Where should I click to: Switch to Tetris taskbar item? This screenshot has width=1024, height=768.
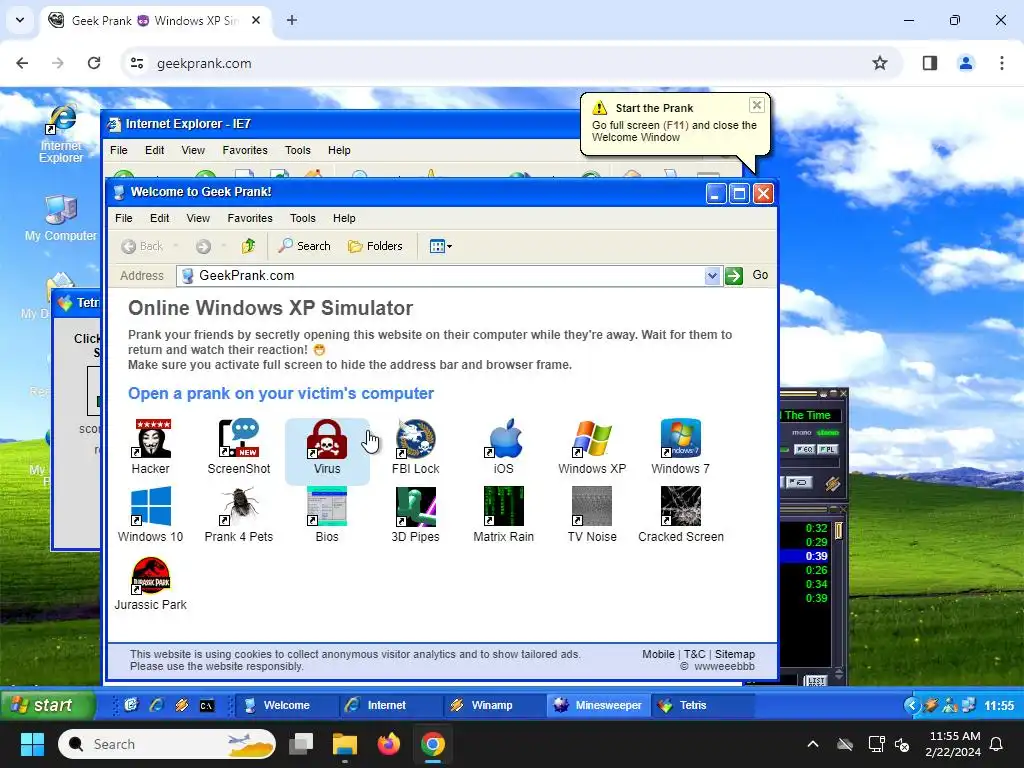(702, 705)
